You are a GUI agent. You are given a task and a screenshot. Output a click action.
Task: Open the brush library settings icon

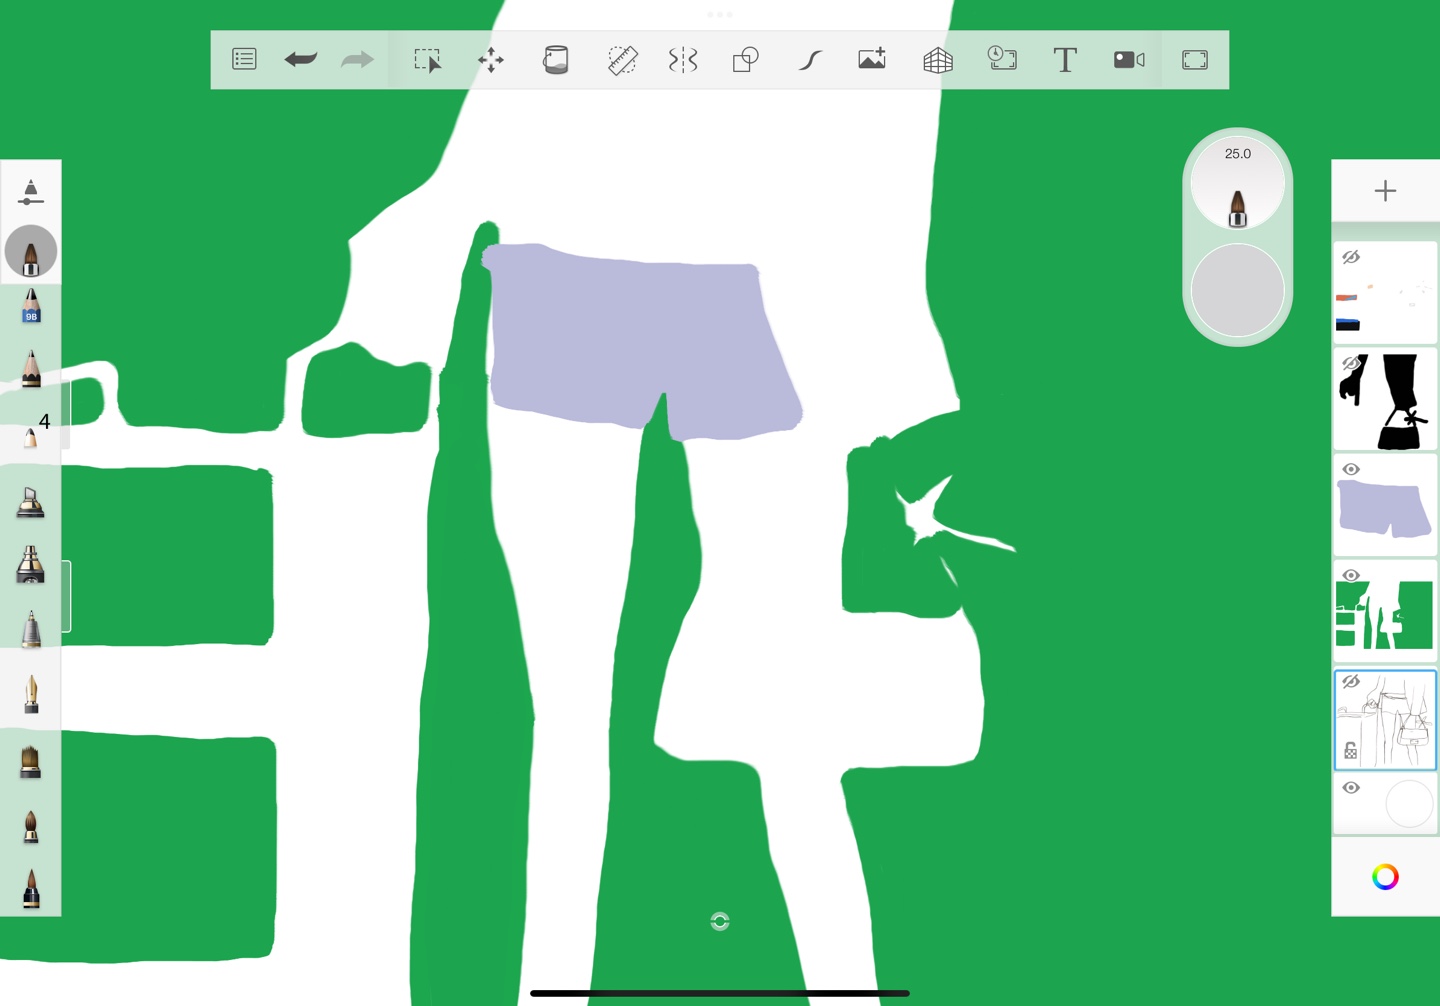click(31, 191)
